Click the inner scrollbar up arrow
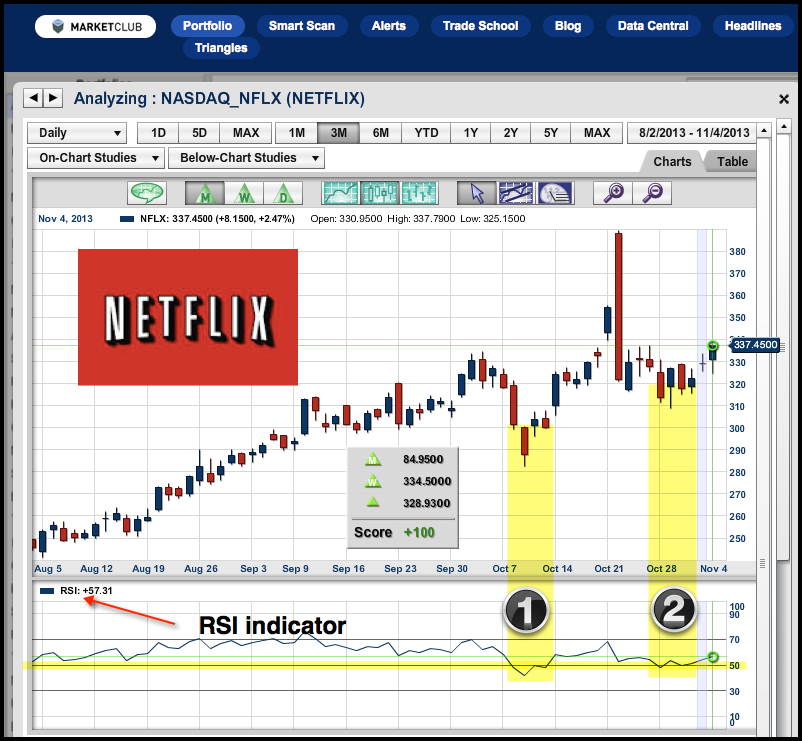The height and width of the screenshot is (741, 802). (x=764, y=130)
